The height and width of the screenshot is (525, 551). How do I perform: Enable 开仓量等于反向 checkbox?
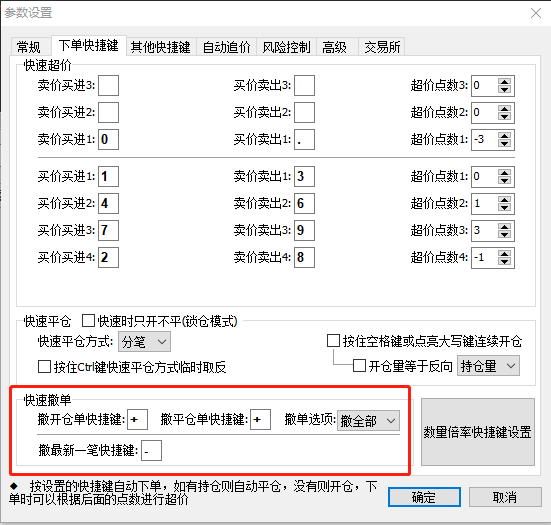(359, 365)
